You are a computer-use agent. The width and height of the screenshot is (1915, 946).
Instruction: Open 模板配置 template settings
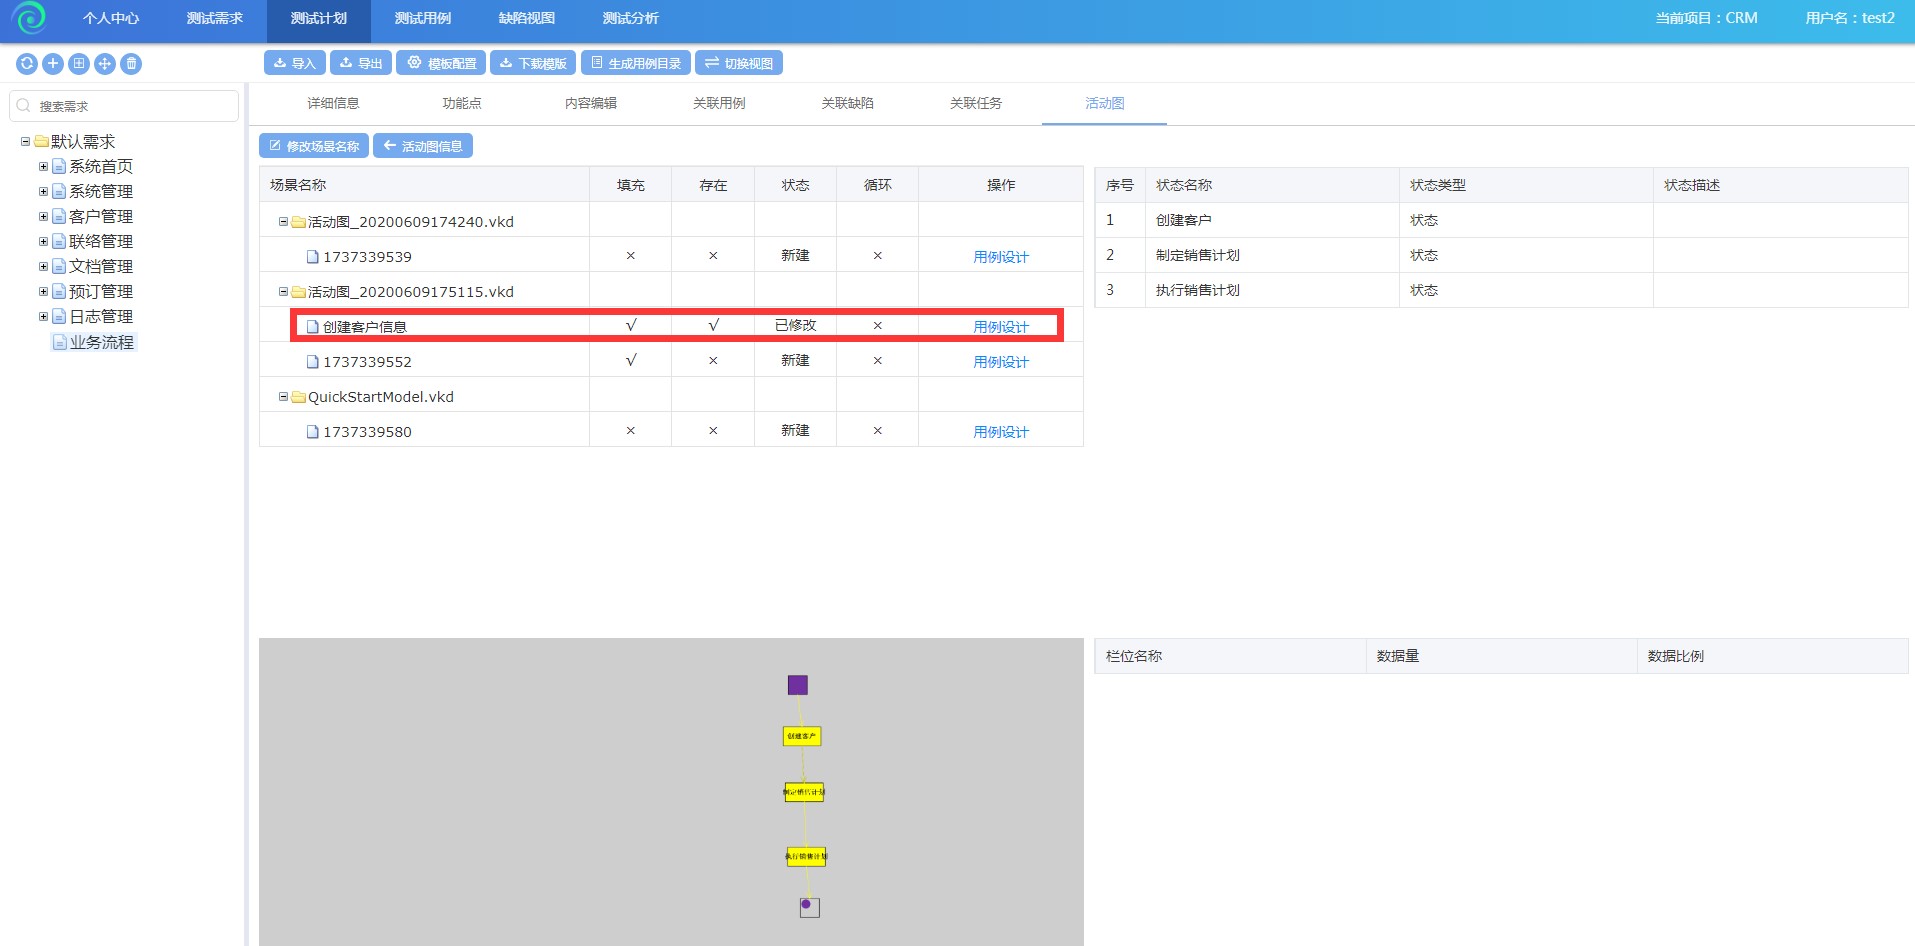(x=441, y=63)
